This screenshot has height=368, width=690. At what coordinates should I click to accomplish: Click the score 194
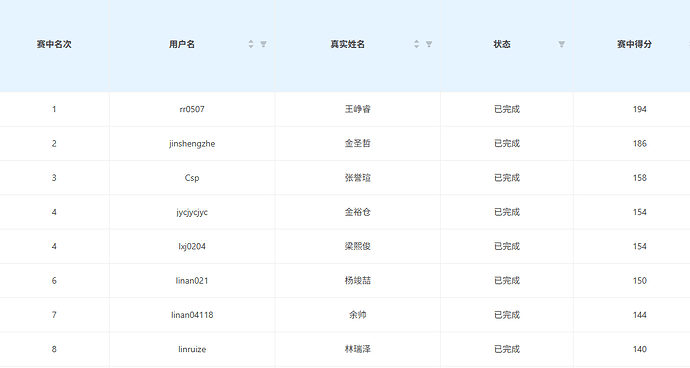click(639, 109)
